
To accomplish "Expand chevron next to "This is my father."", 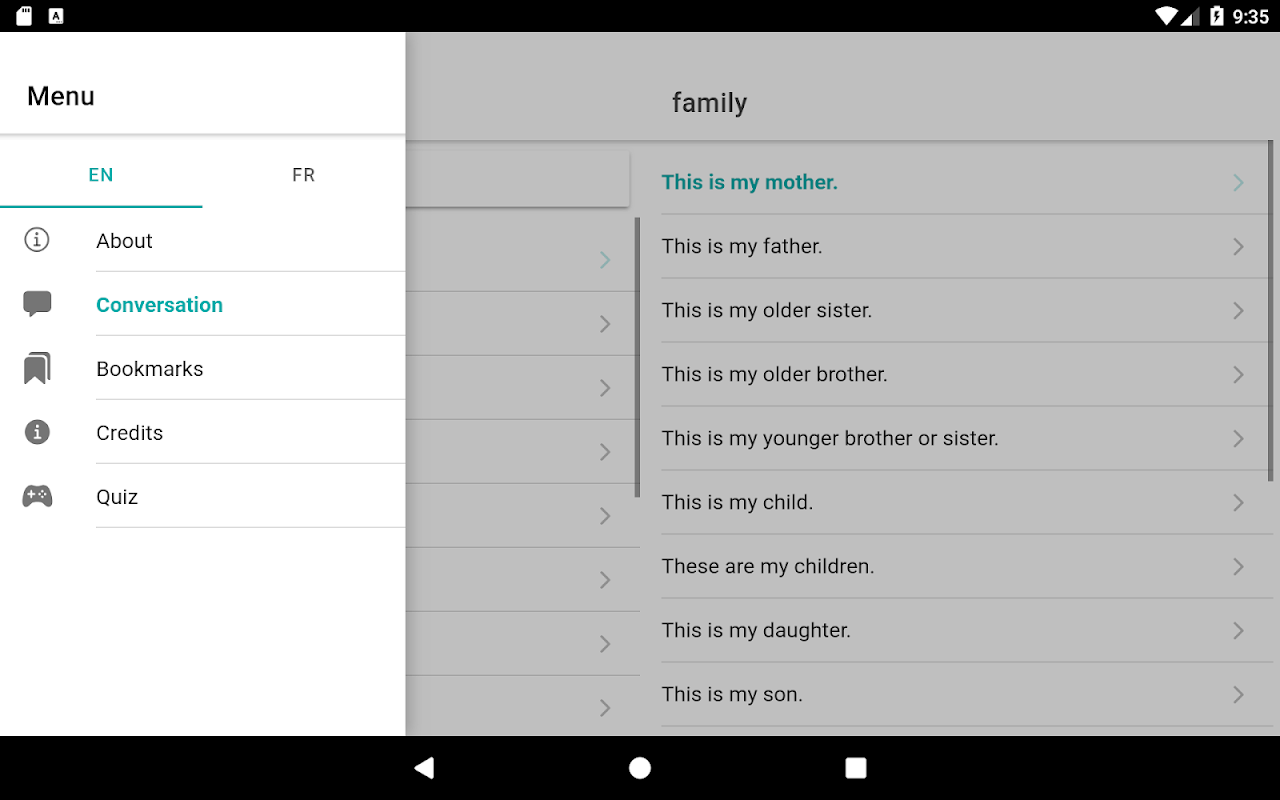I will click(x=1238, y=246).
